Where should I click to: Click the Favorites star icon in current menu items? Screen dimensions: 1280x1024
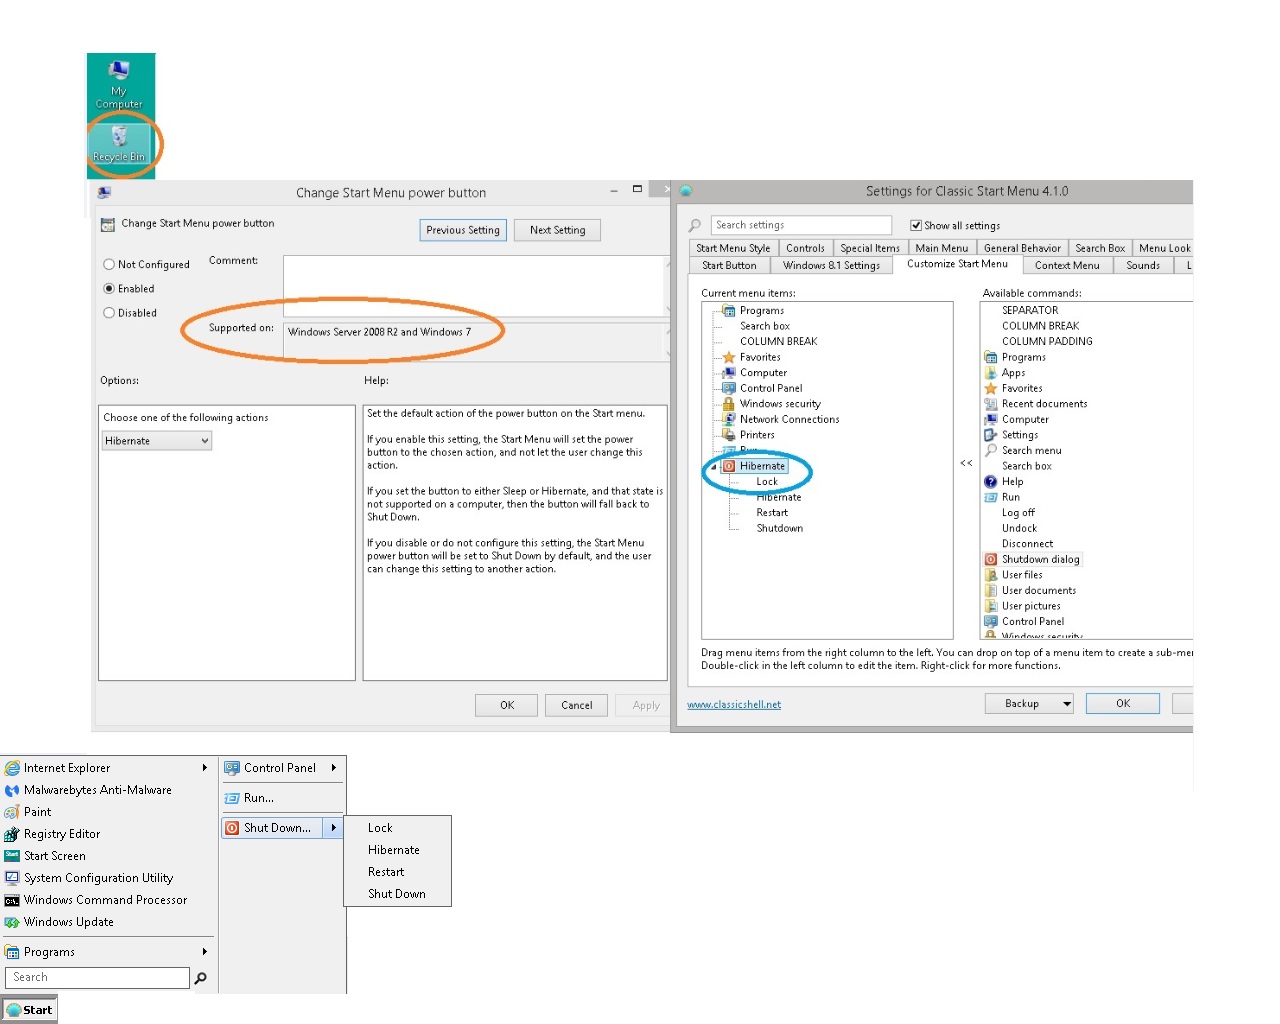coord(729,357)
